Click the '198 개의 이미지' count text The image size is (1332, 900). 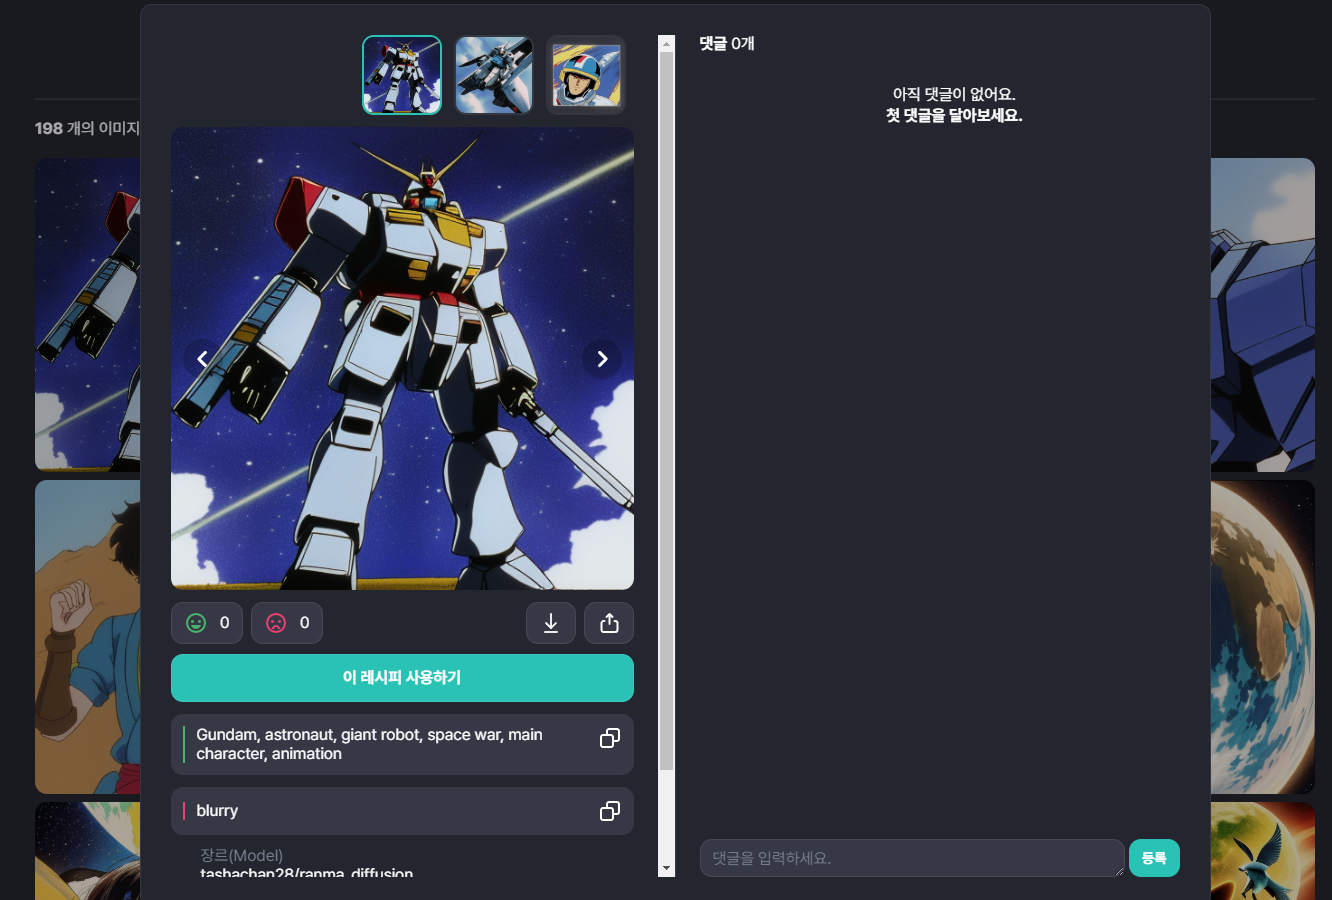point(88,128)
